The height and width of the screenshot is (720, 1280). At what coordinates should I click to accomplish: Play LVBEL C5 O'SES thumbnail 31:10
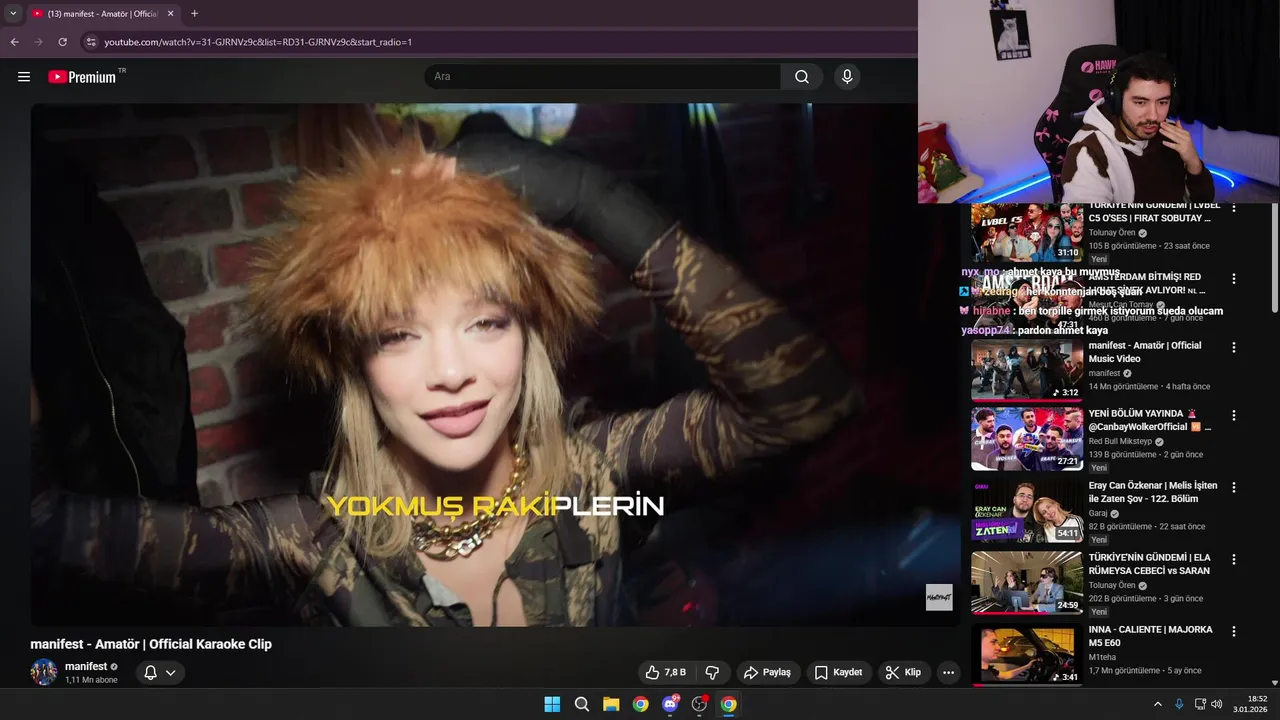1027,232
